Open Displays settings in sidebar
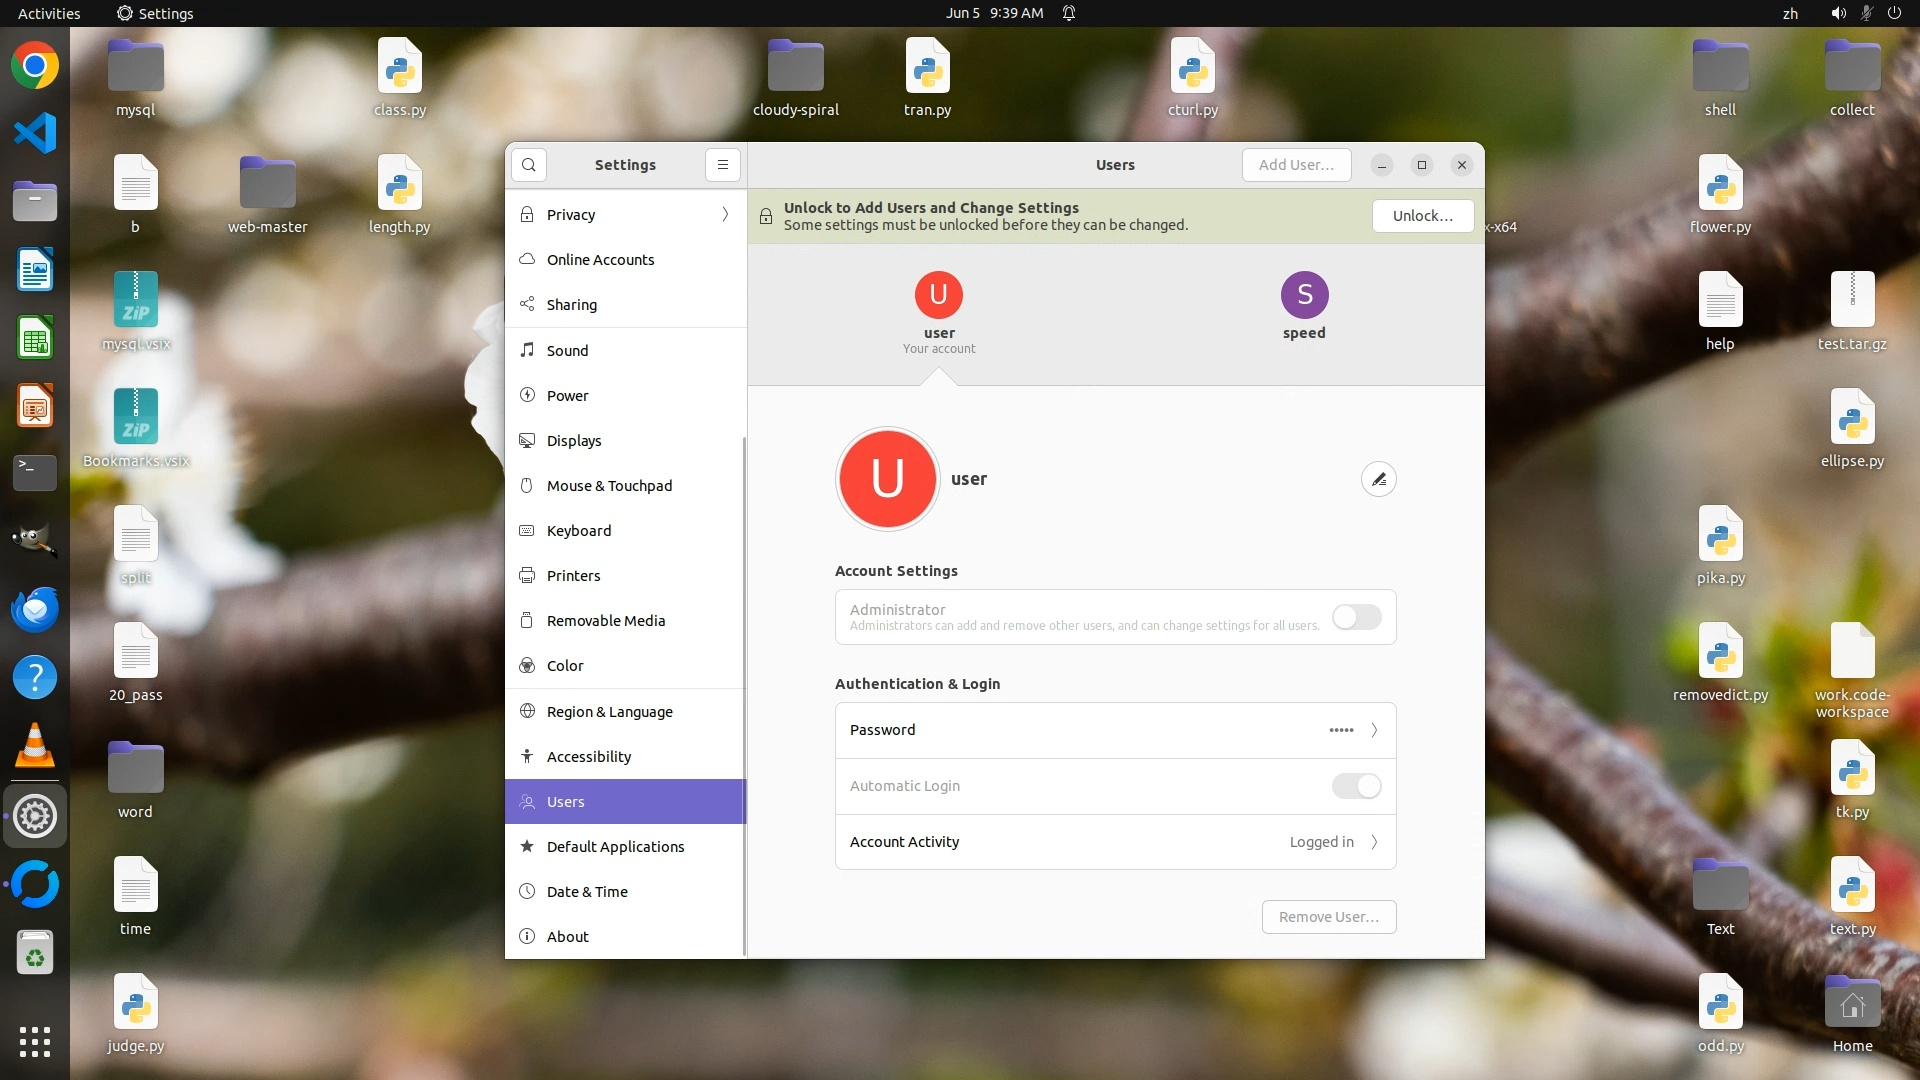 tap(574, 441)
